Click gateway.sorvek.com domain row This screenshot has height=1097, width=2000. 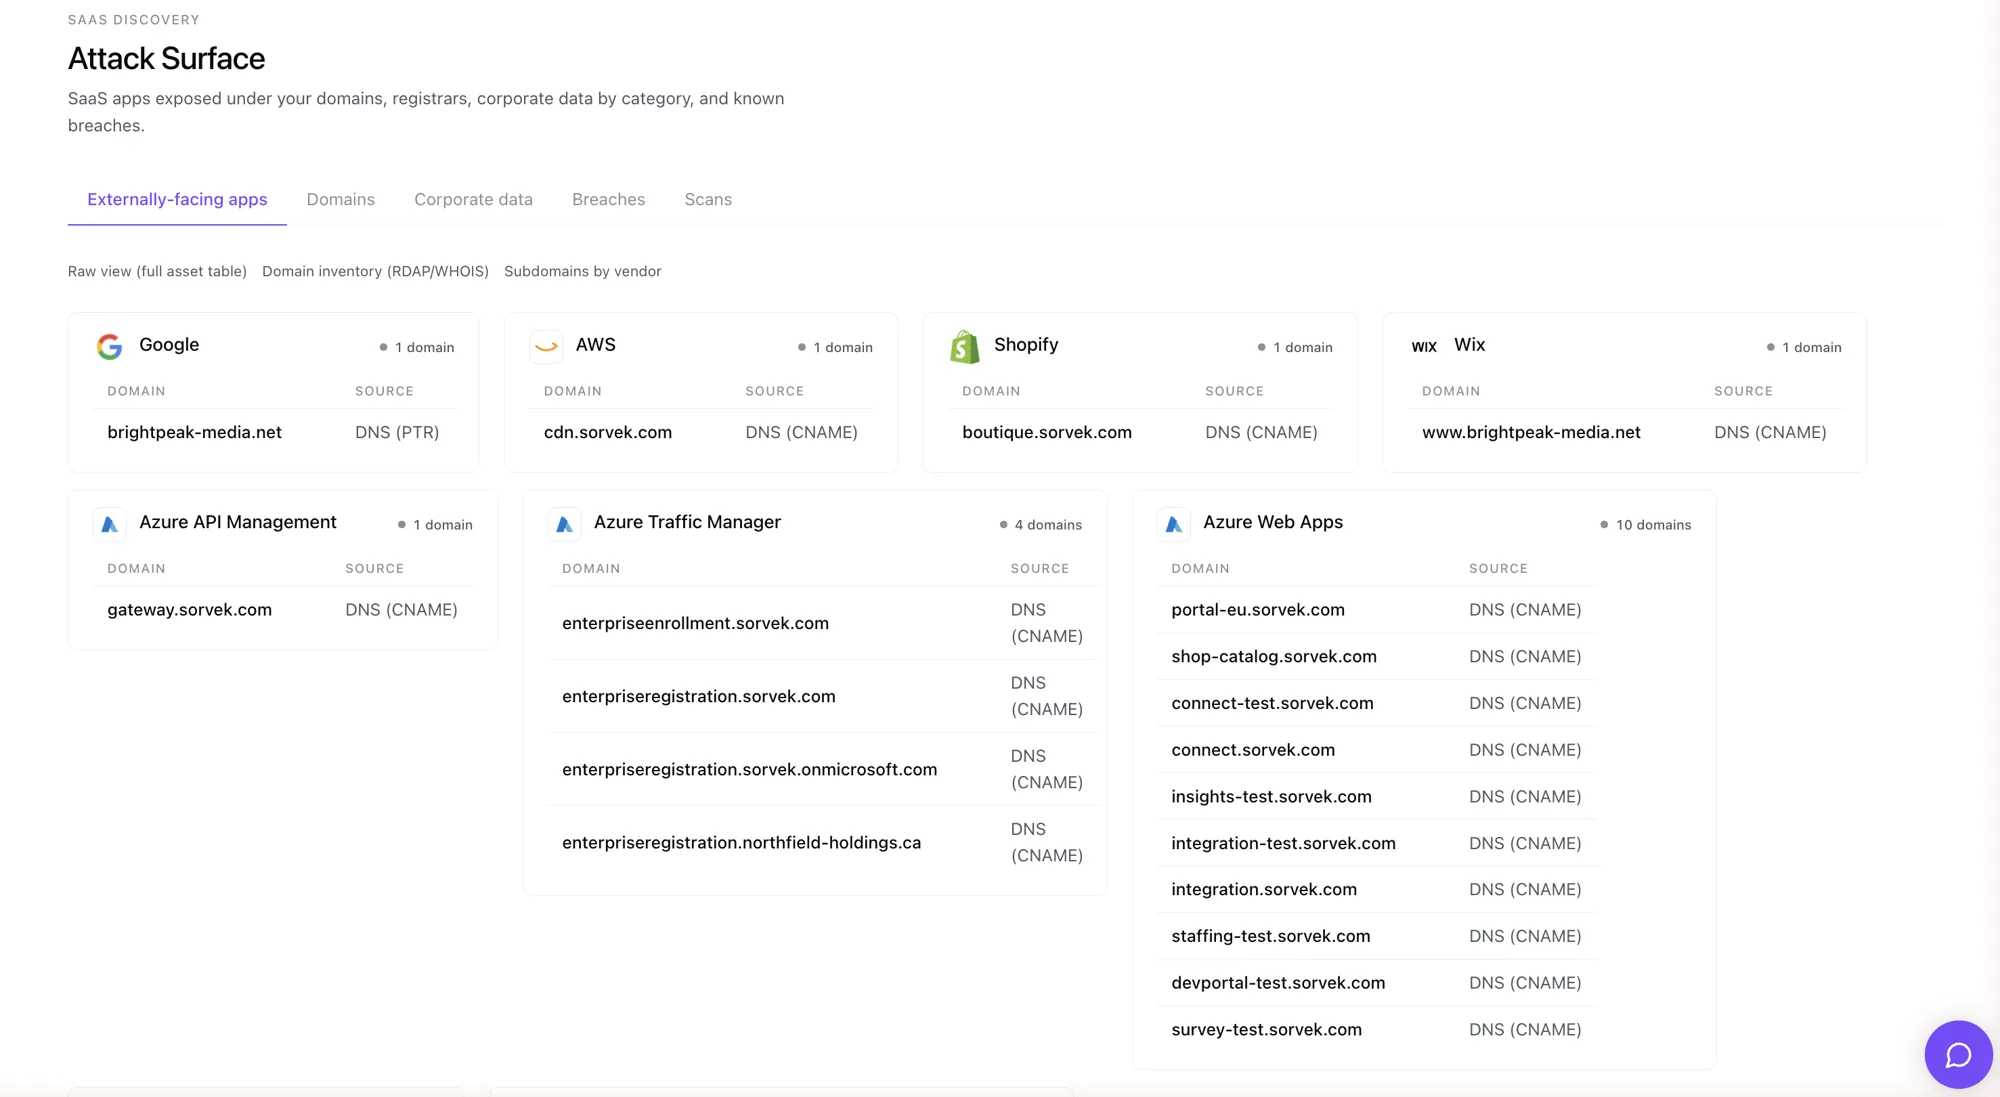pos(283,609)
